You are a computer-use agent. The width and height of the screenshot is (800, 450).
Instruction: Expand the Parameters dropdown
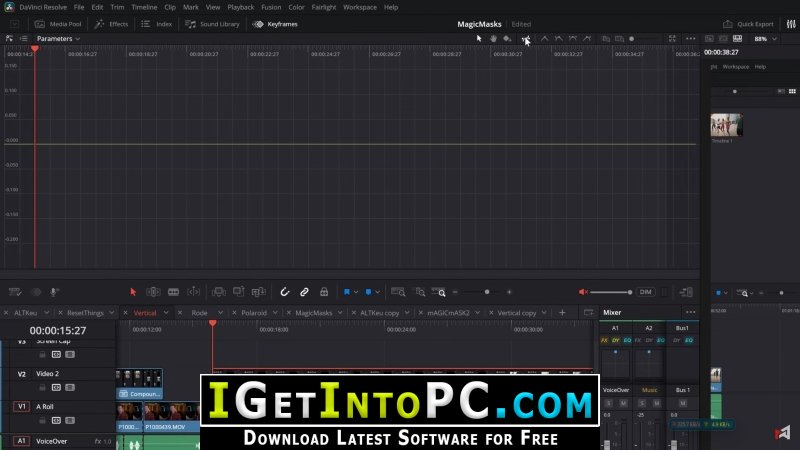coord(58,38)
